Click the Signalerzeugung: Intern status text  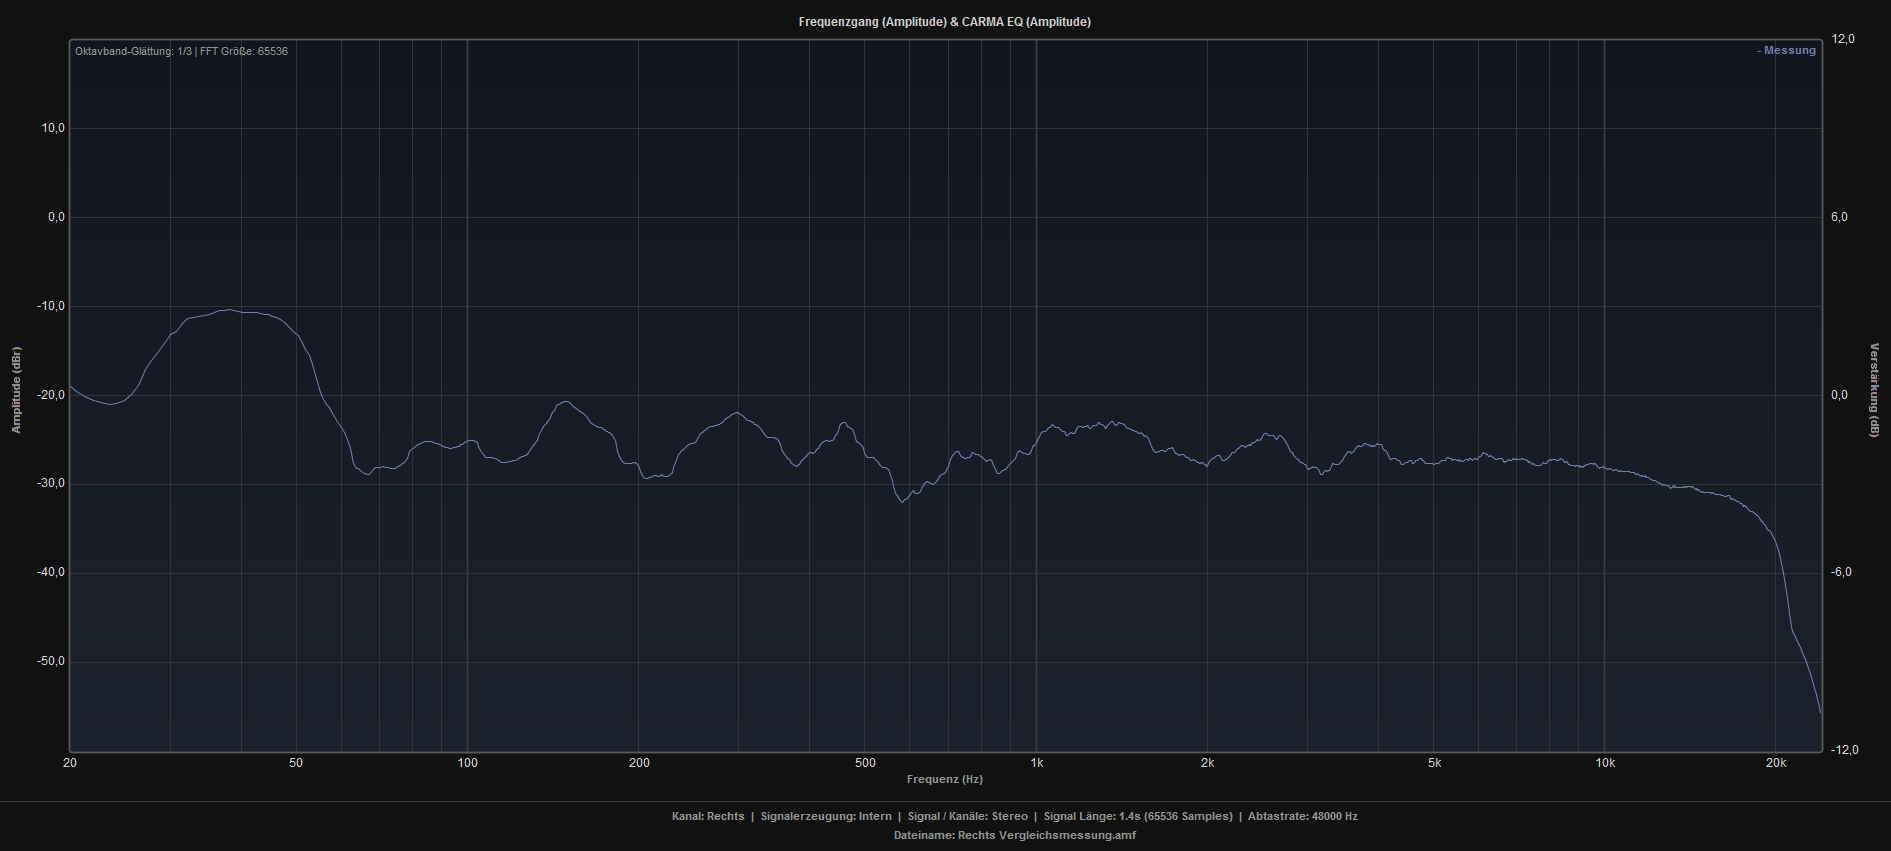(x=826, y=816)
